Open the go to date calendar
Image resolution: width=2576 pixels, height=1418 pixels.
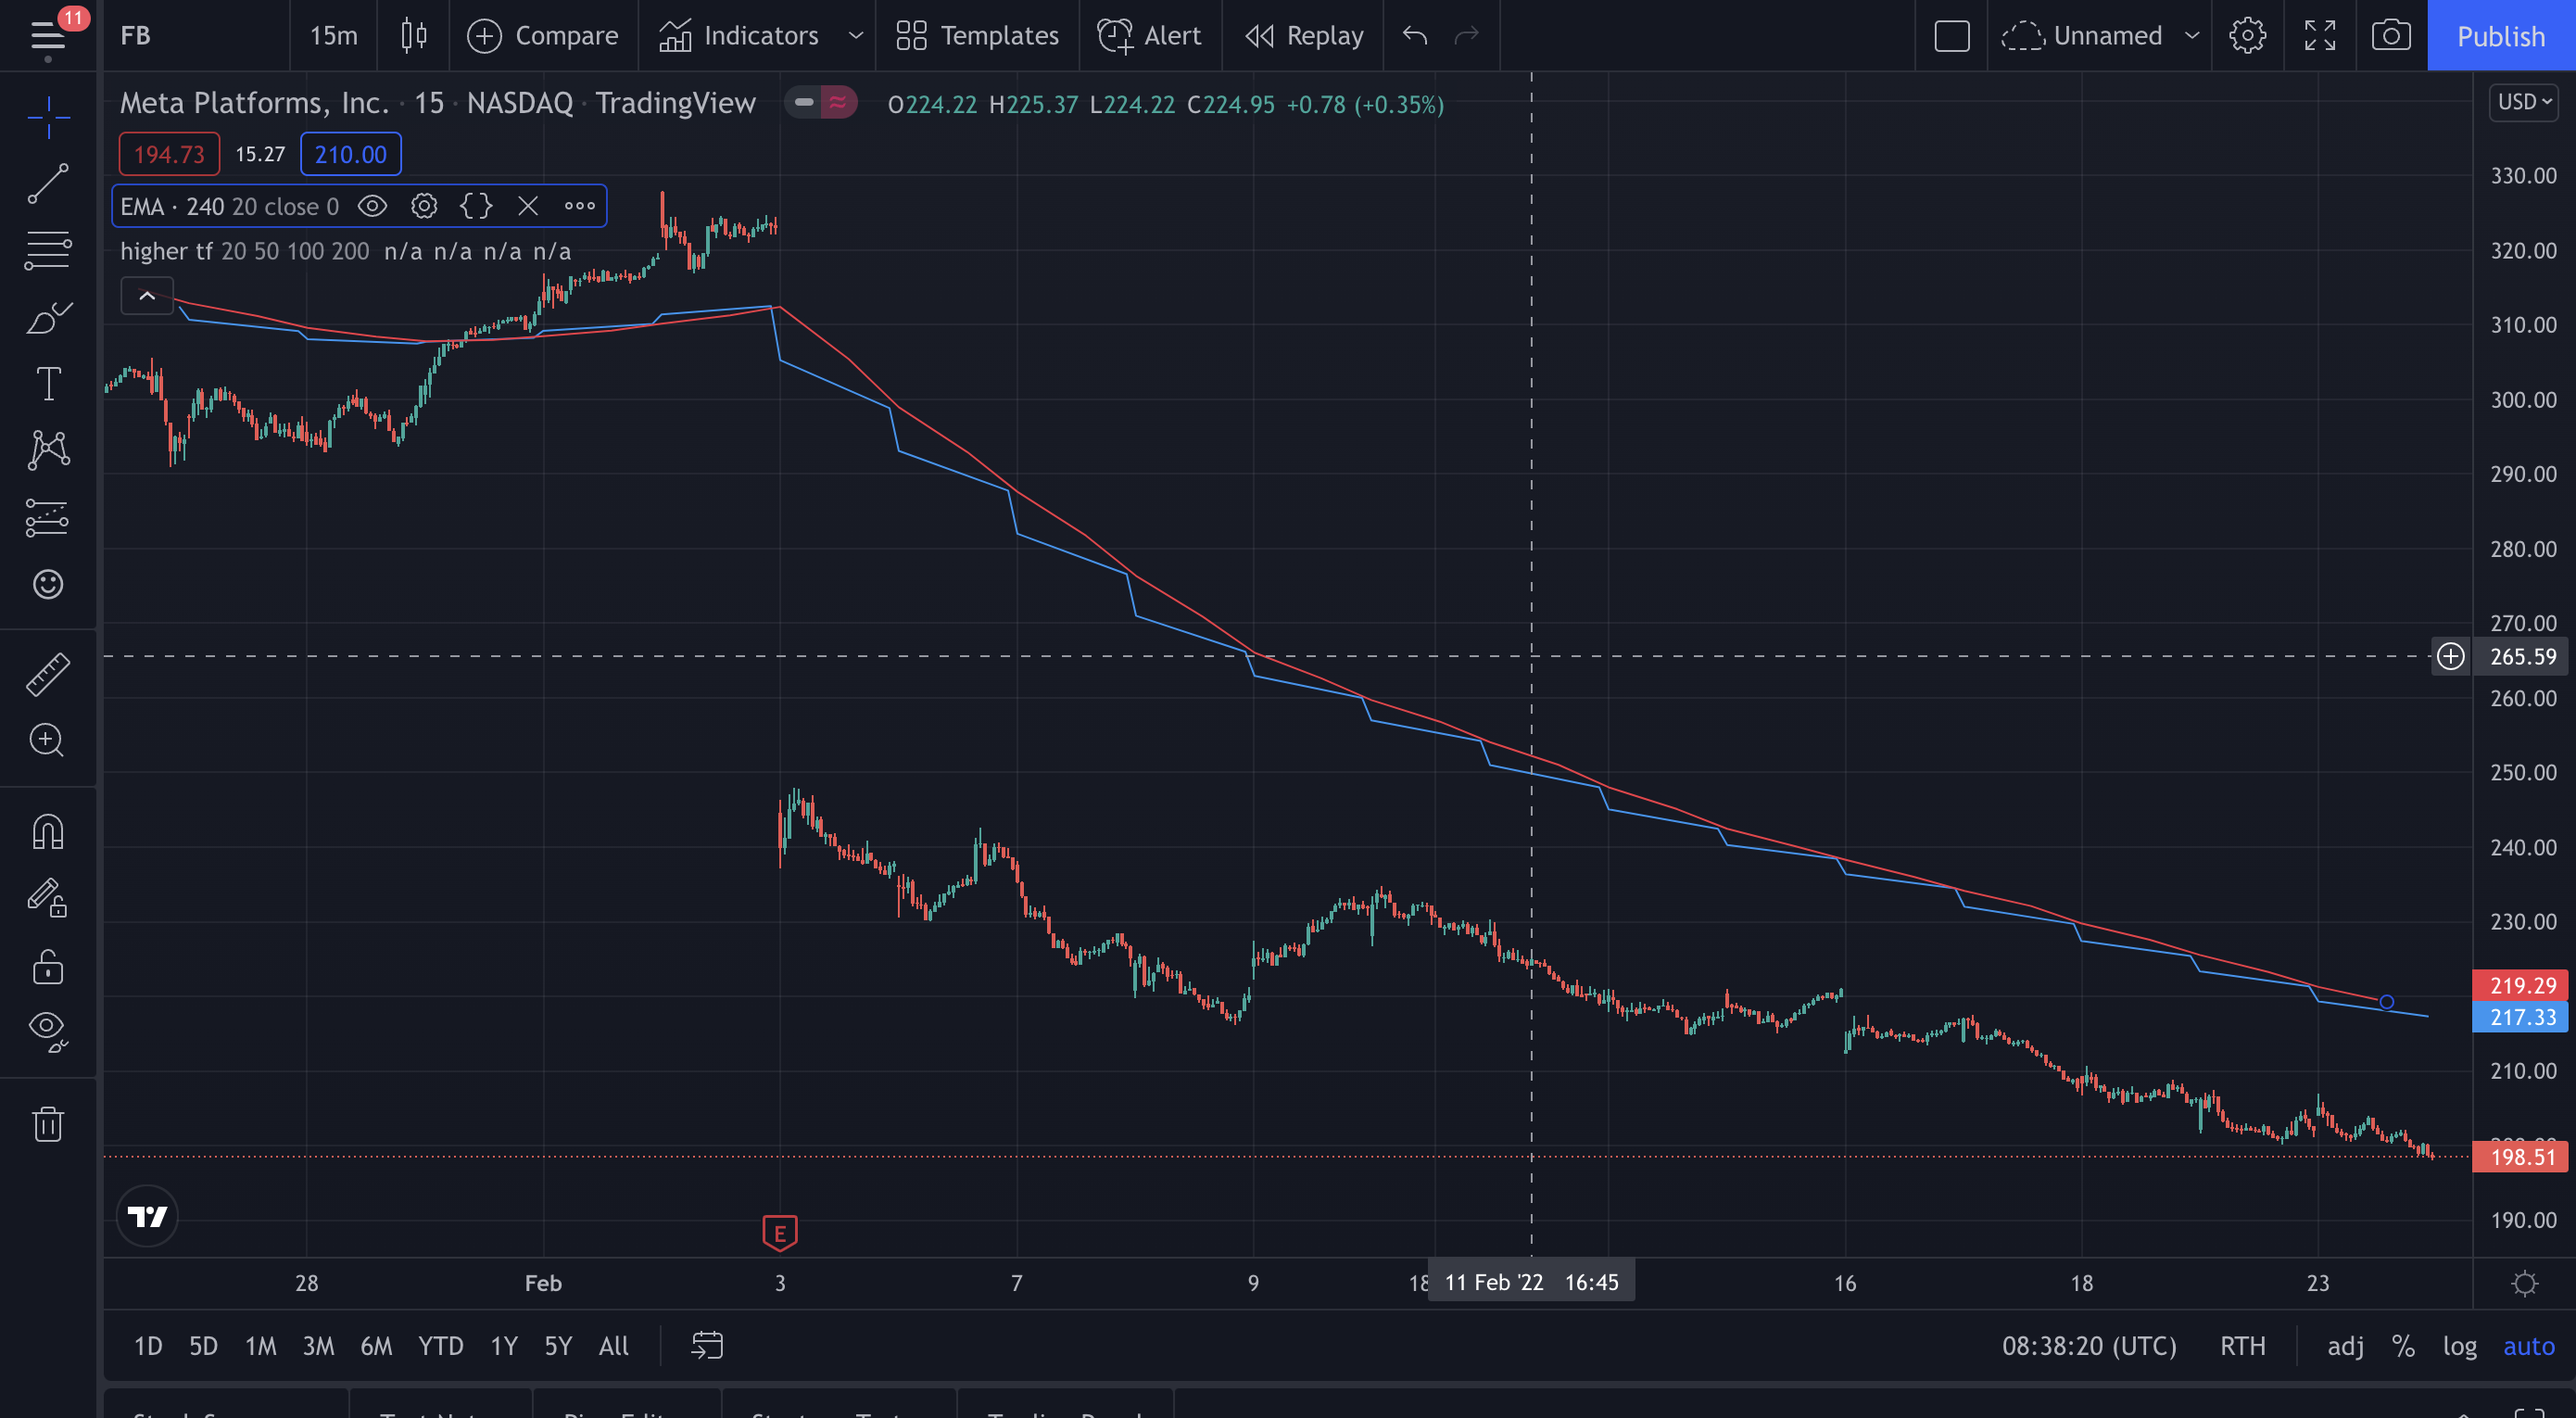pos(707,1346)
